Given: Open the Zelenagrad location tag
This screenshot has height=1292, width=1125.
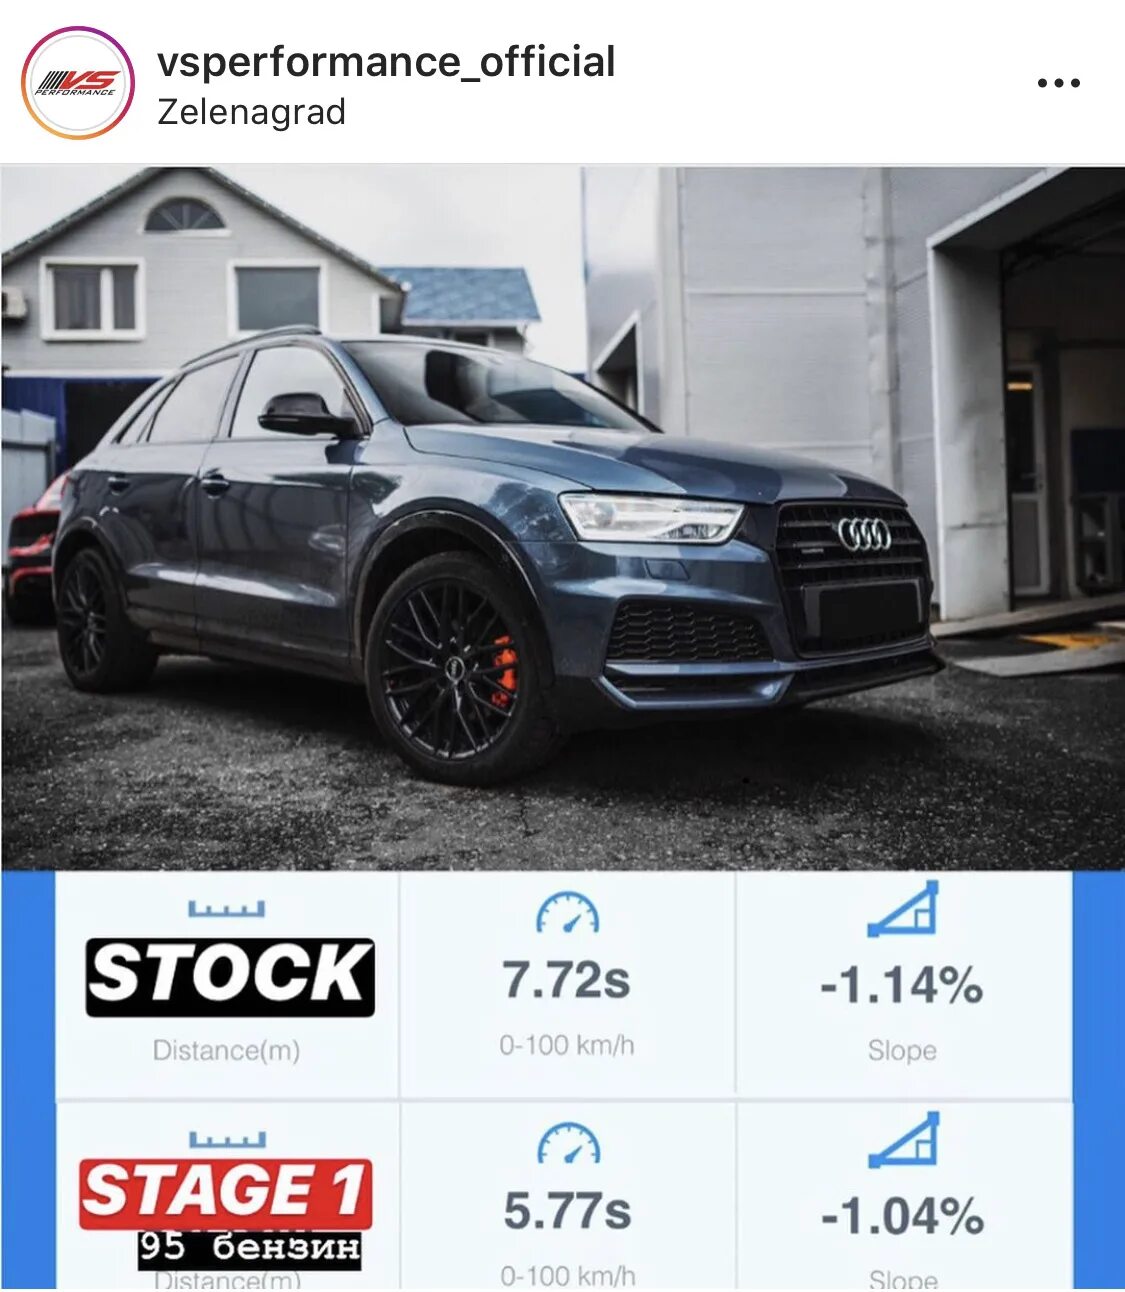Looking at the screenshot, I should (251, 111).
